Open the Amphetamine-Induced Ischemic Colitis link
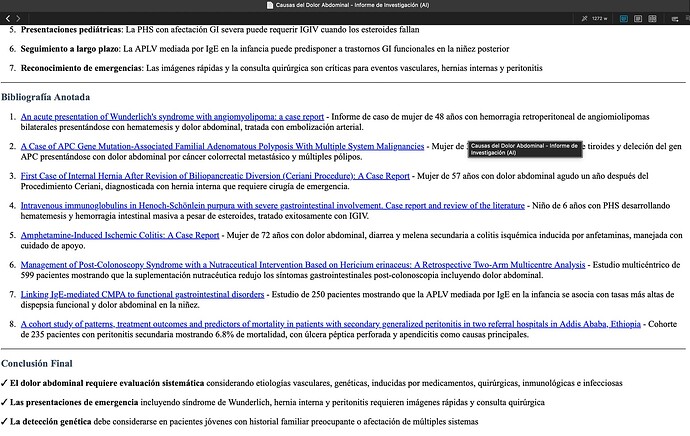 pyautogui.click(x=120, y=235)
